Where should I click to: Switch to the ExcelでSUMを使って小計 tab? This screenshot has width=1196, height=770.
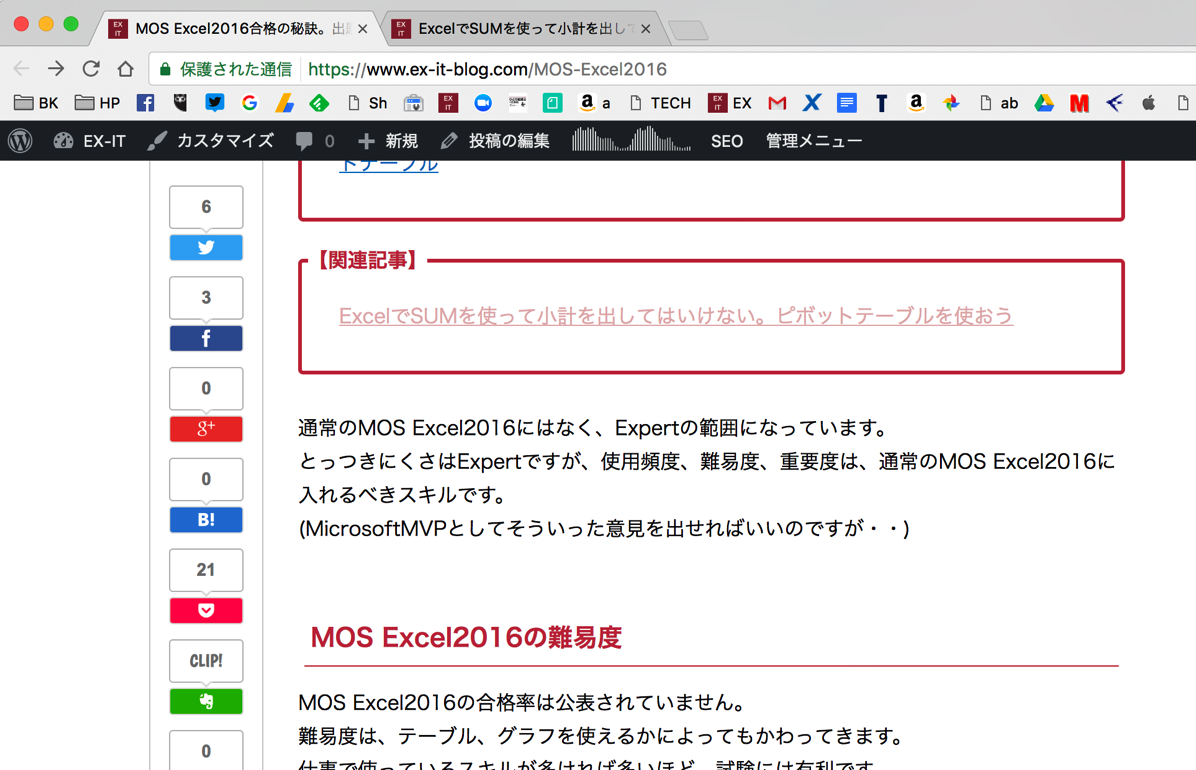point(522,28)
